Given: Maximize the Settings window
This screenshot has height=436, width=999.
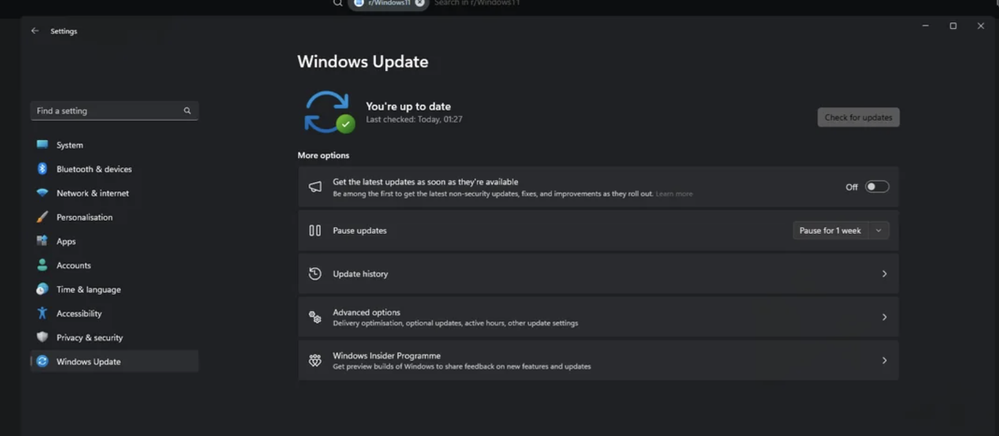Looking at the screenshot, I should pos(953,26).
